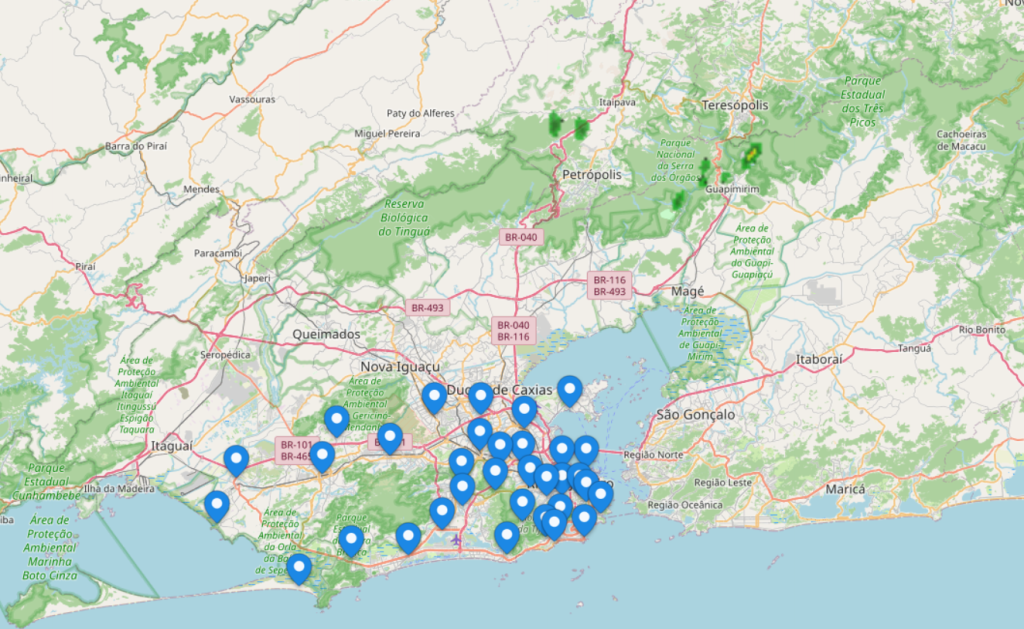Click the purple airport plane symbol
This screenshot has width=1024, height=629.
point(456,540)
